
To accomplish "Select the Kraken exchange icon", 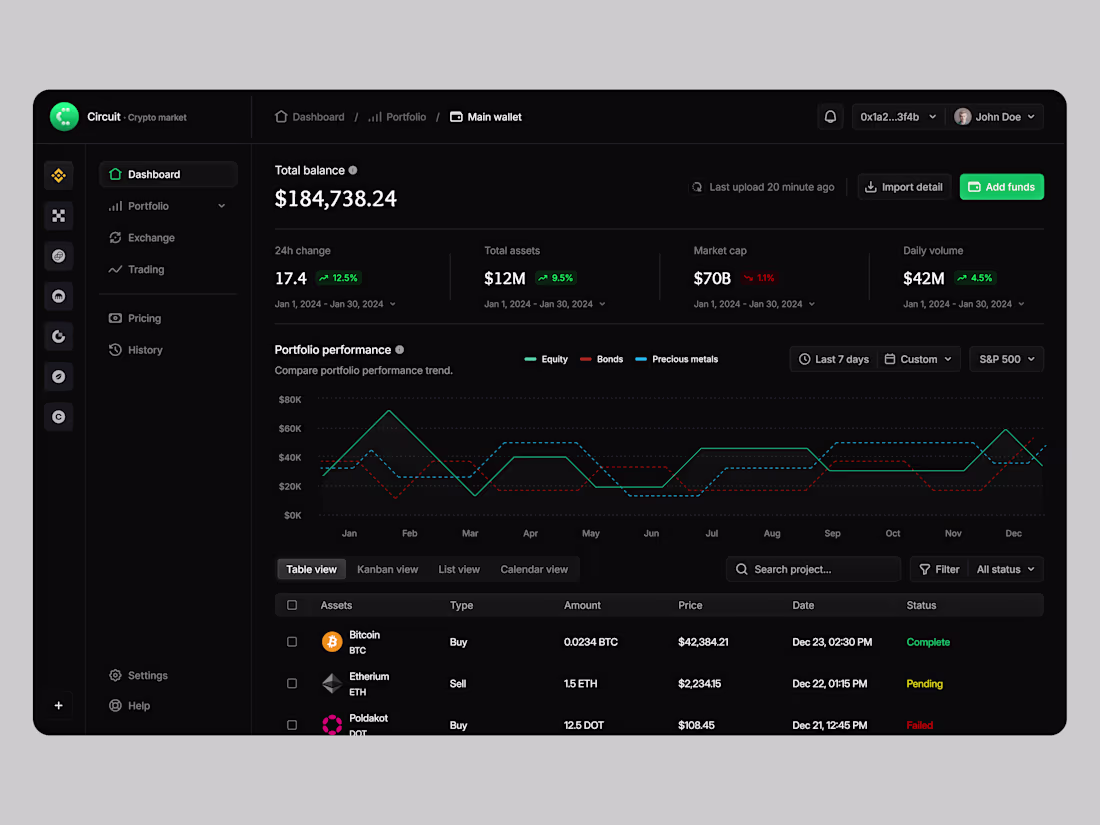I will coord(58,296).
